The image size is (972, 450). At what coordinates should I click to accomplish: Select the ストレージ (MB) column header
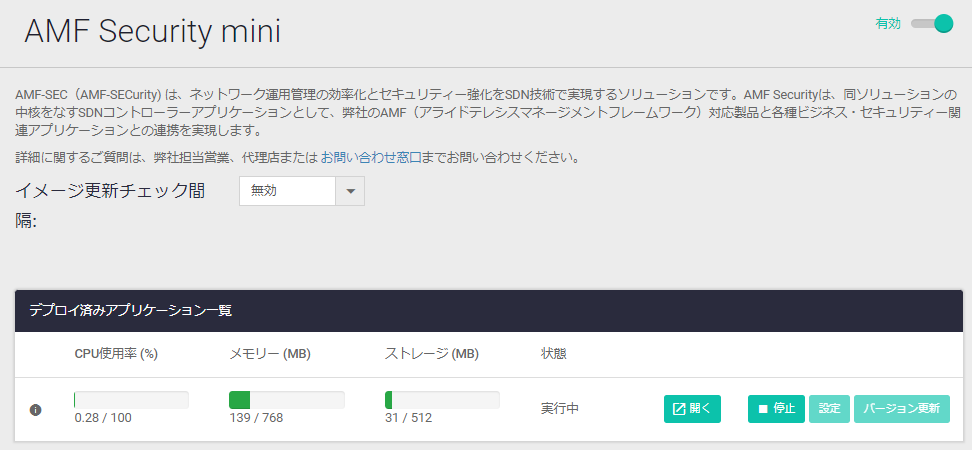point(432,354)
